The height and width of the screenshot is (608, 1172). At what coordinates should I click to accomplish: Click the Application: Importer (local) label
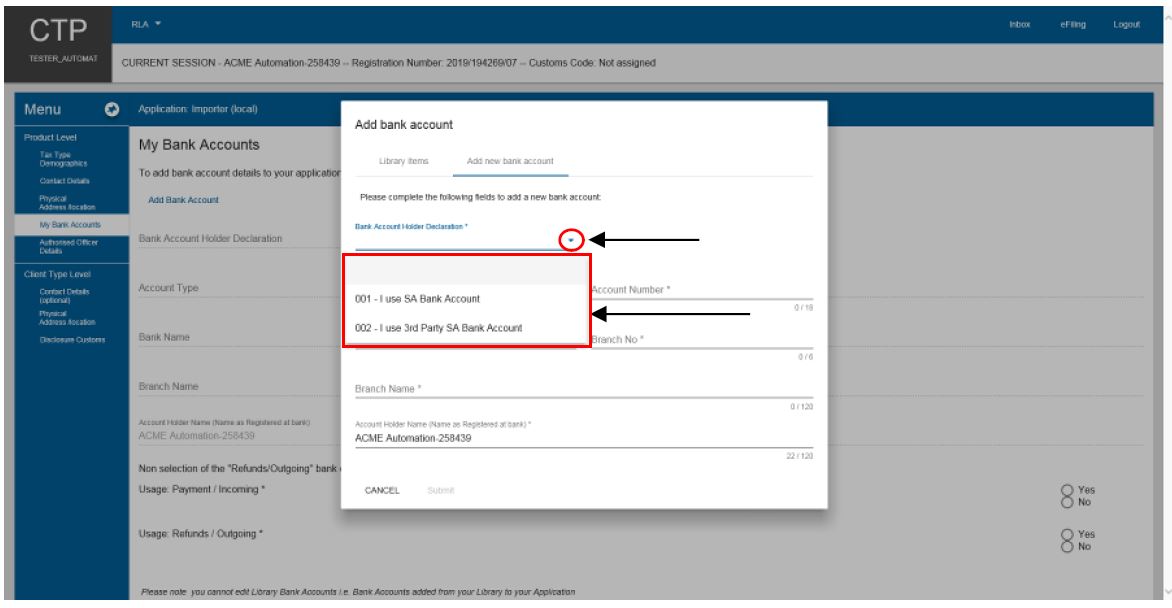pyautogui.click(x=198, y=109)
